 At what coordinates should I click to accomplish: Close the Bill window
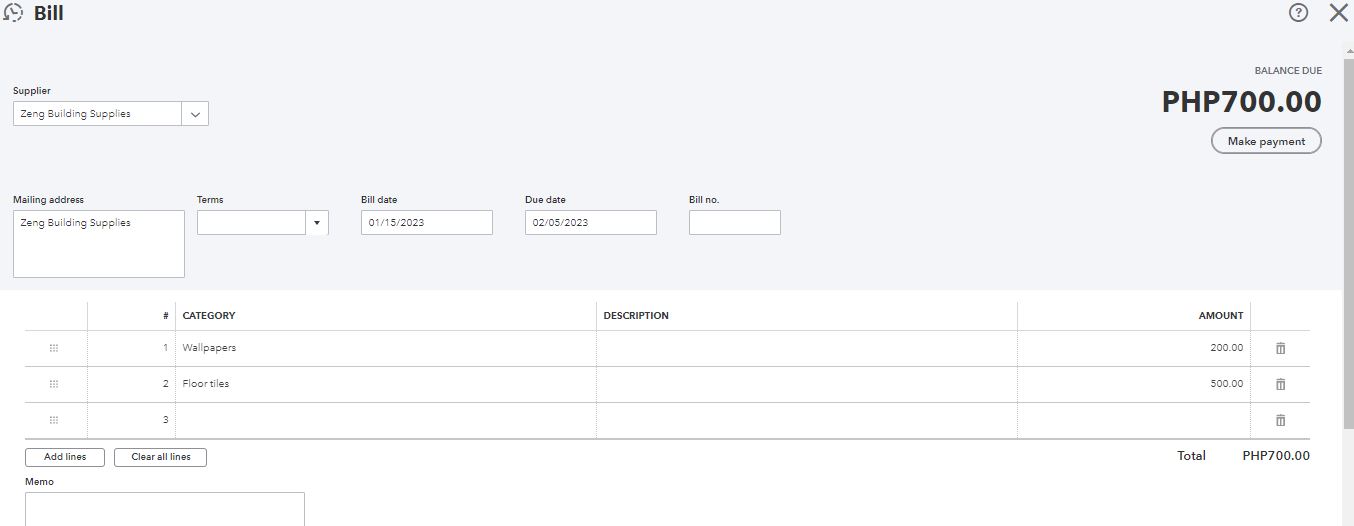1338,13
